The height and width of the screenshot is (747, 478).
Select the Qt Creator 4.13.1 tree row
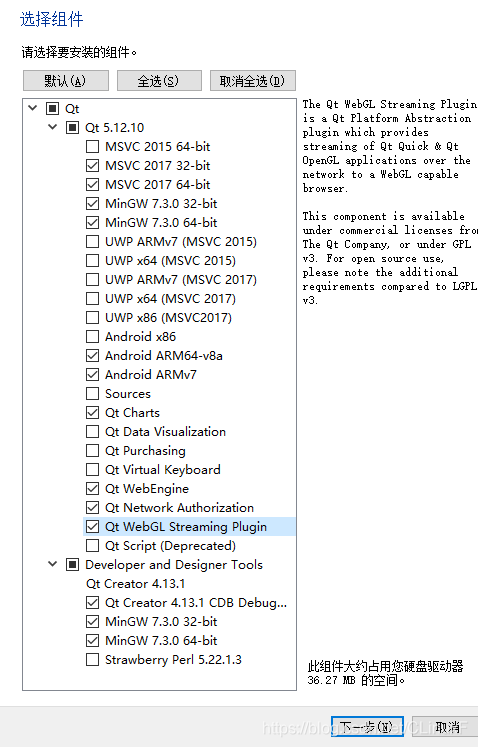135,584
